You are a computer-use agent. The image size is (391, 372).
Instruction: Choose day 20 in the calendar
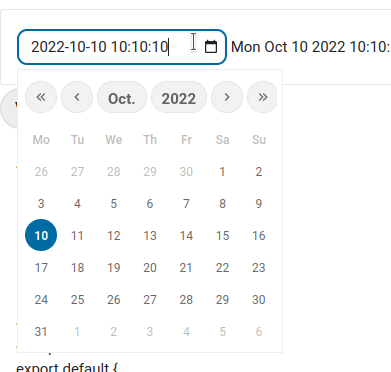pyautogui.click(x=150, y=268)
